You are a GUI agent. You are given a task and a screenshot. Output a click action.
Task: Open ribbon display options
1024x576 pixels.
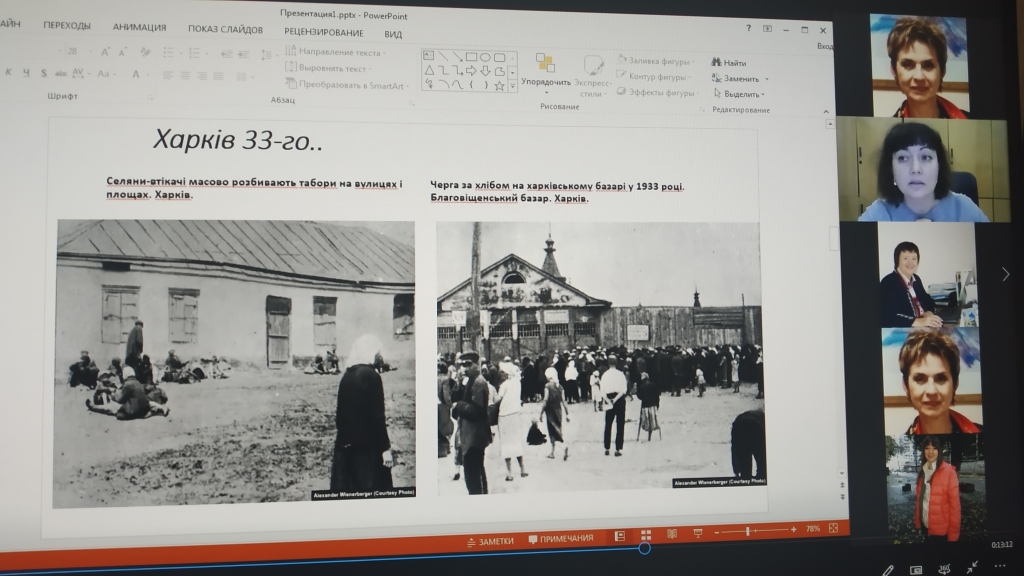click(767, 29)
